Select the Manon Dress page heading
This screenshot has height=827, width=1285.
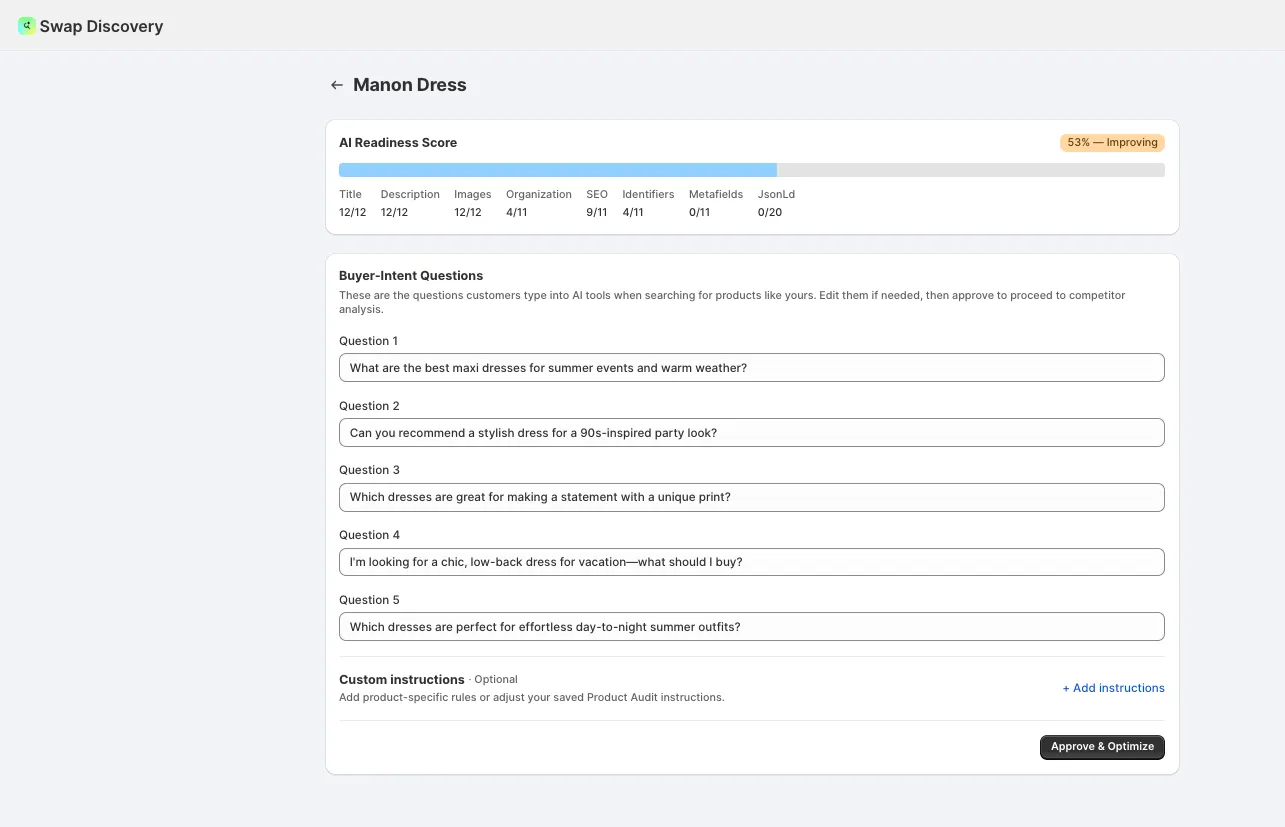(410, 85)
